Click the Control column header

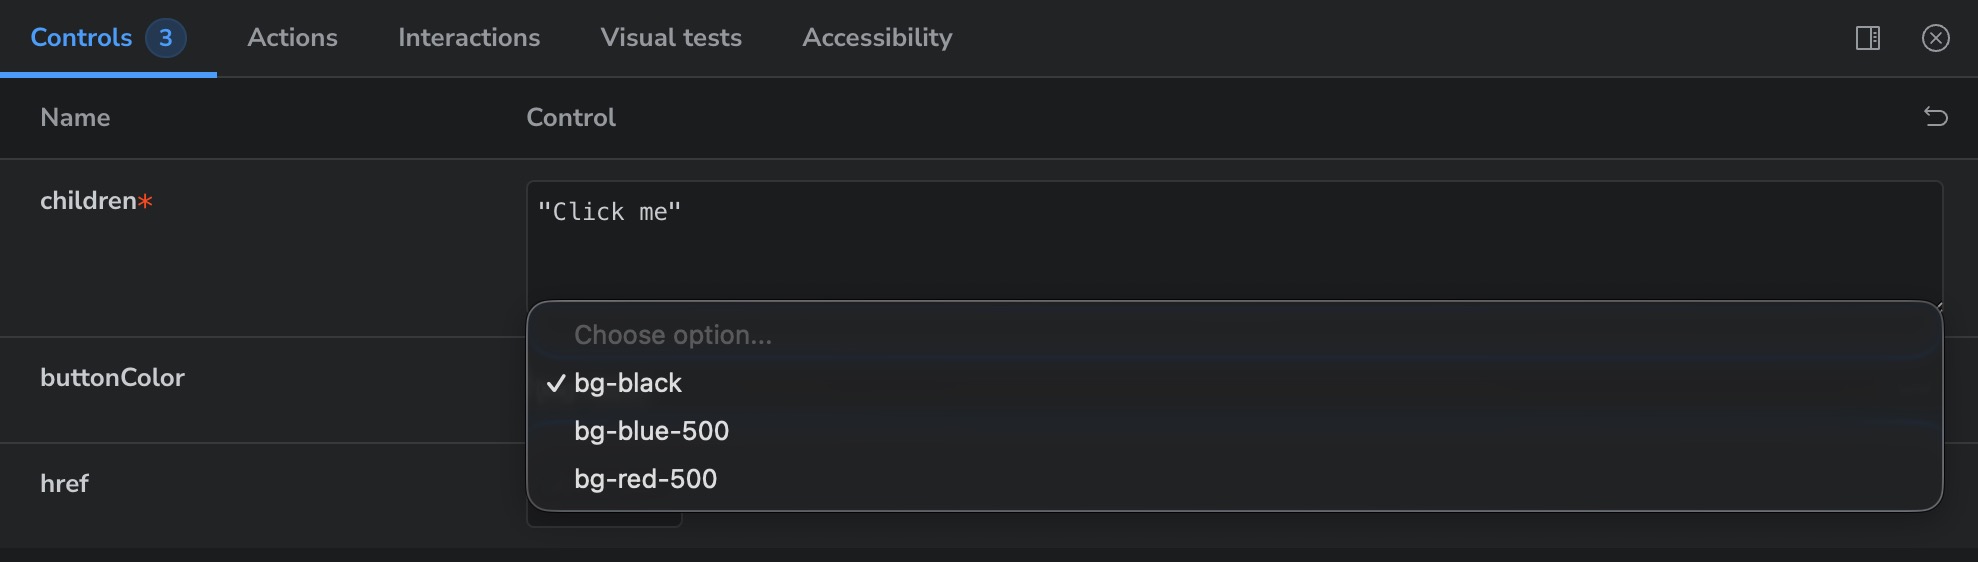tap(571, 118)
